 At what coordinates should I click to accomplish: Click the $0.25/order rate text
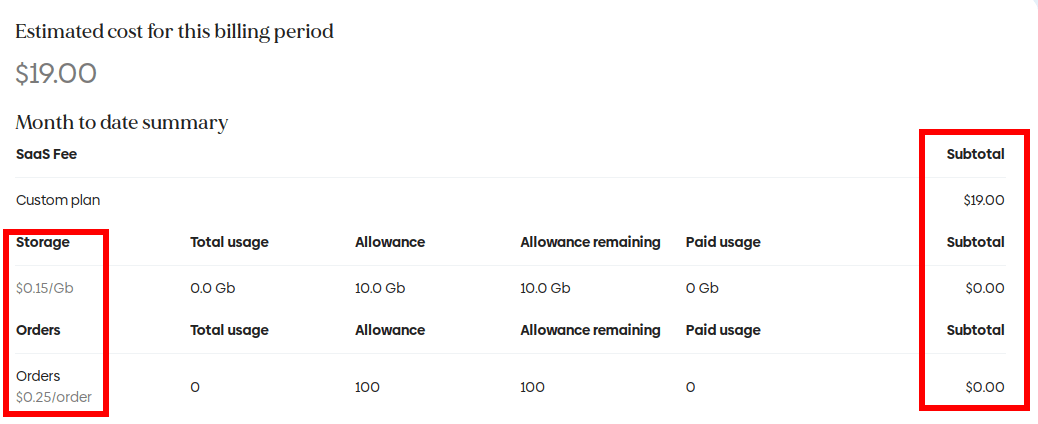[54, 397]
